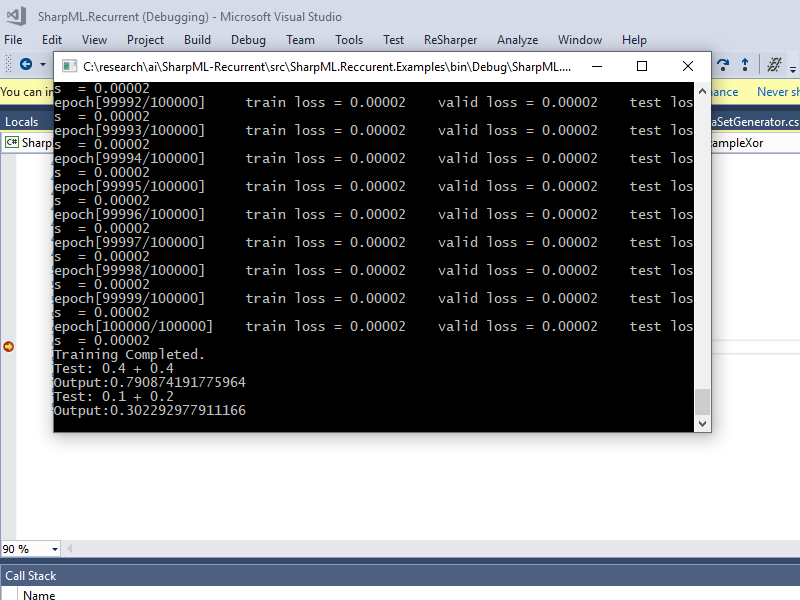Click the Visual Studio logo icon
Viewport: 800px width, 600px height.
pyautogui.click(x=16, y=16)
